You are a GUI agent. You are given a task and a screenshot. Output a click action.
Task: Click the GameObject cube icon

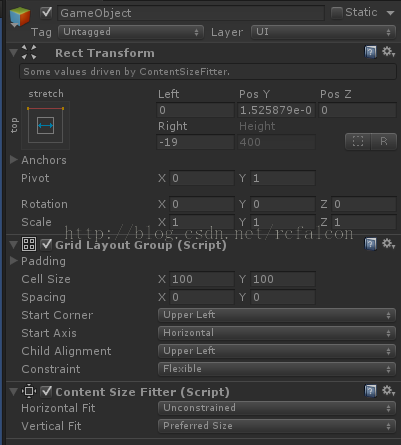[x=20, y=16]
